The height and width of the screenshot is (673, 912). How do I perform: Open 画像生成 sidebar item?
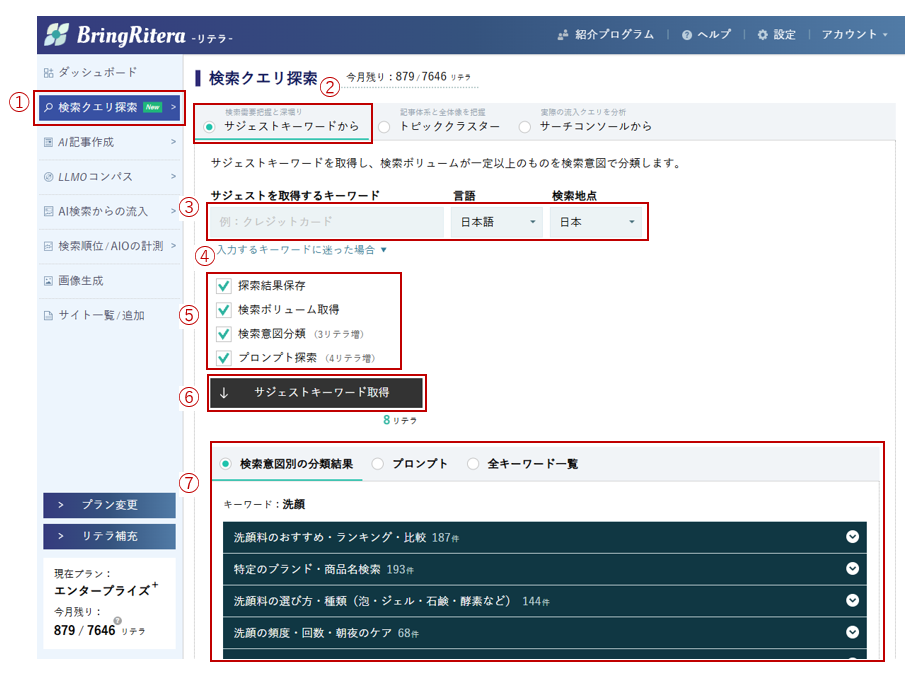[109, 281]
